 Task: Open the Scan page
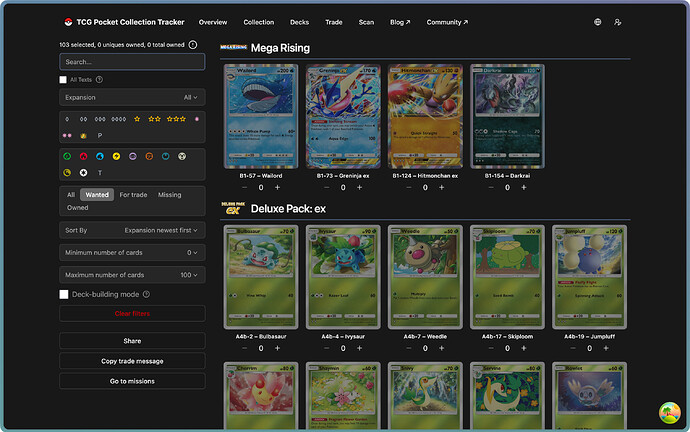pos(366,22)
